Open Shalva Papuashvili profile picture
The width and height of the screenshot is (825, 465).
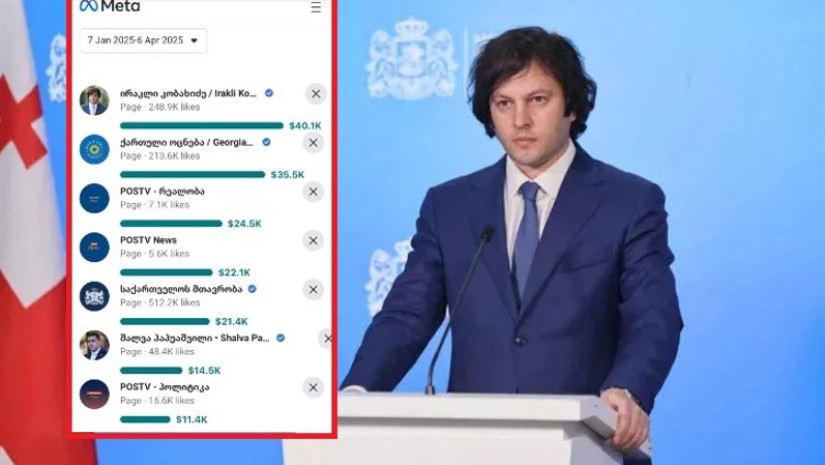(95, 345)
